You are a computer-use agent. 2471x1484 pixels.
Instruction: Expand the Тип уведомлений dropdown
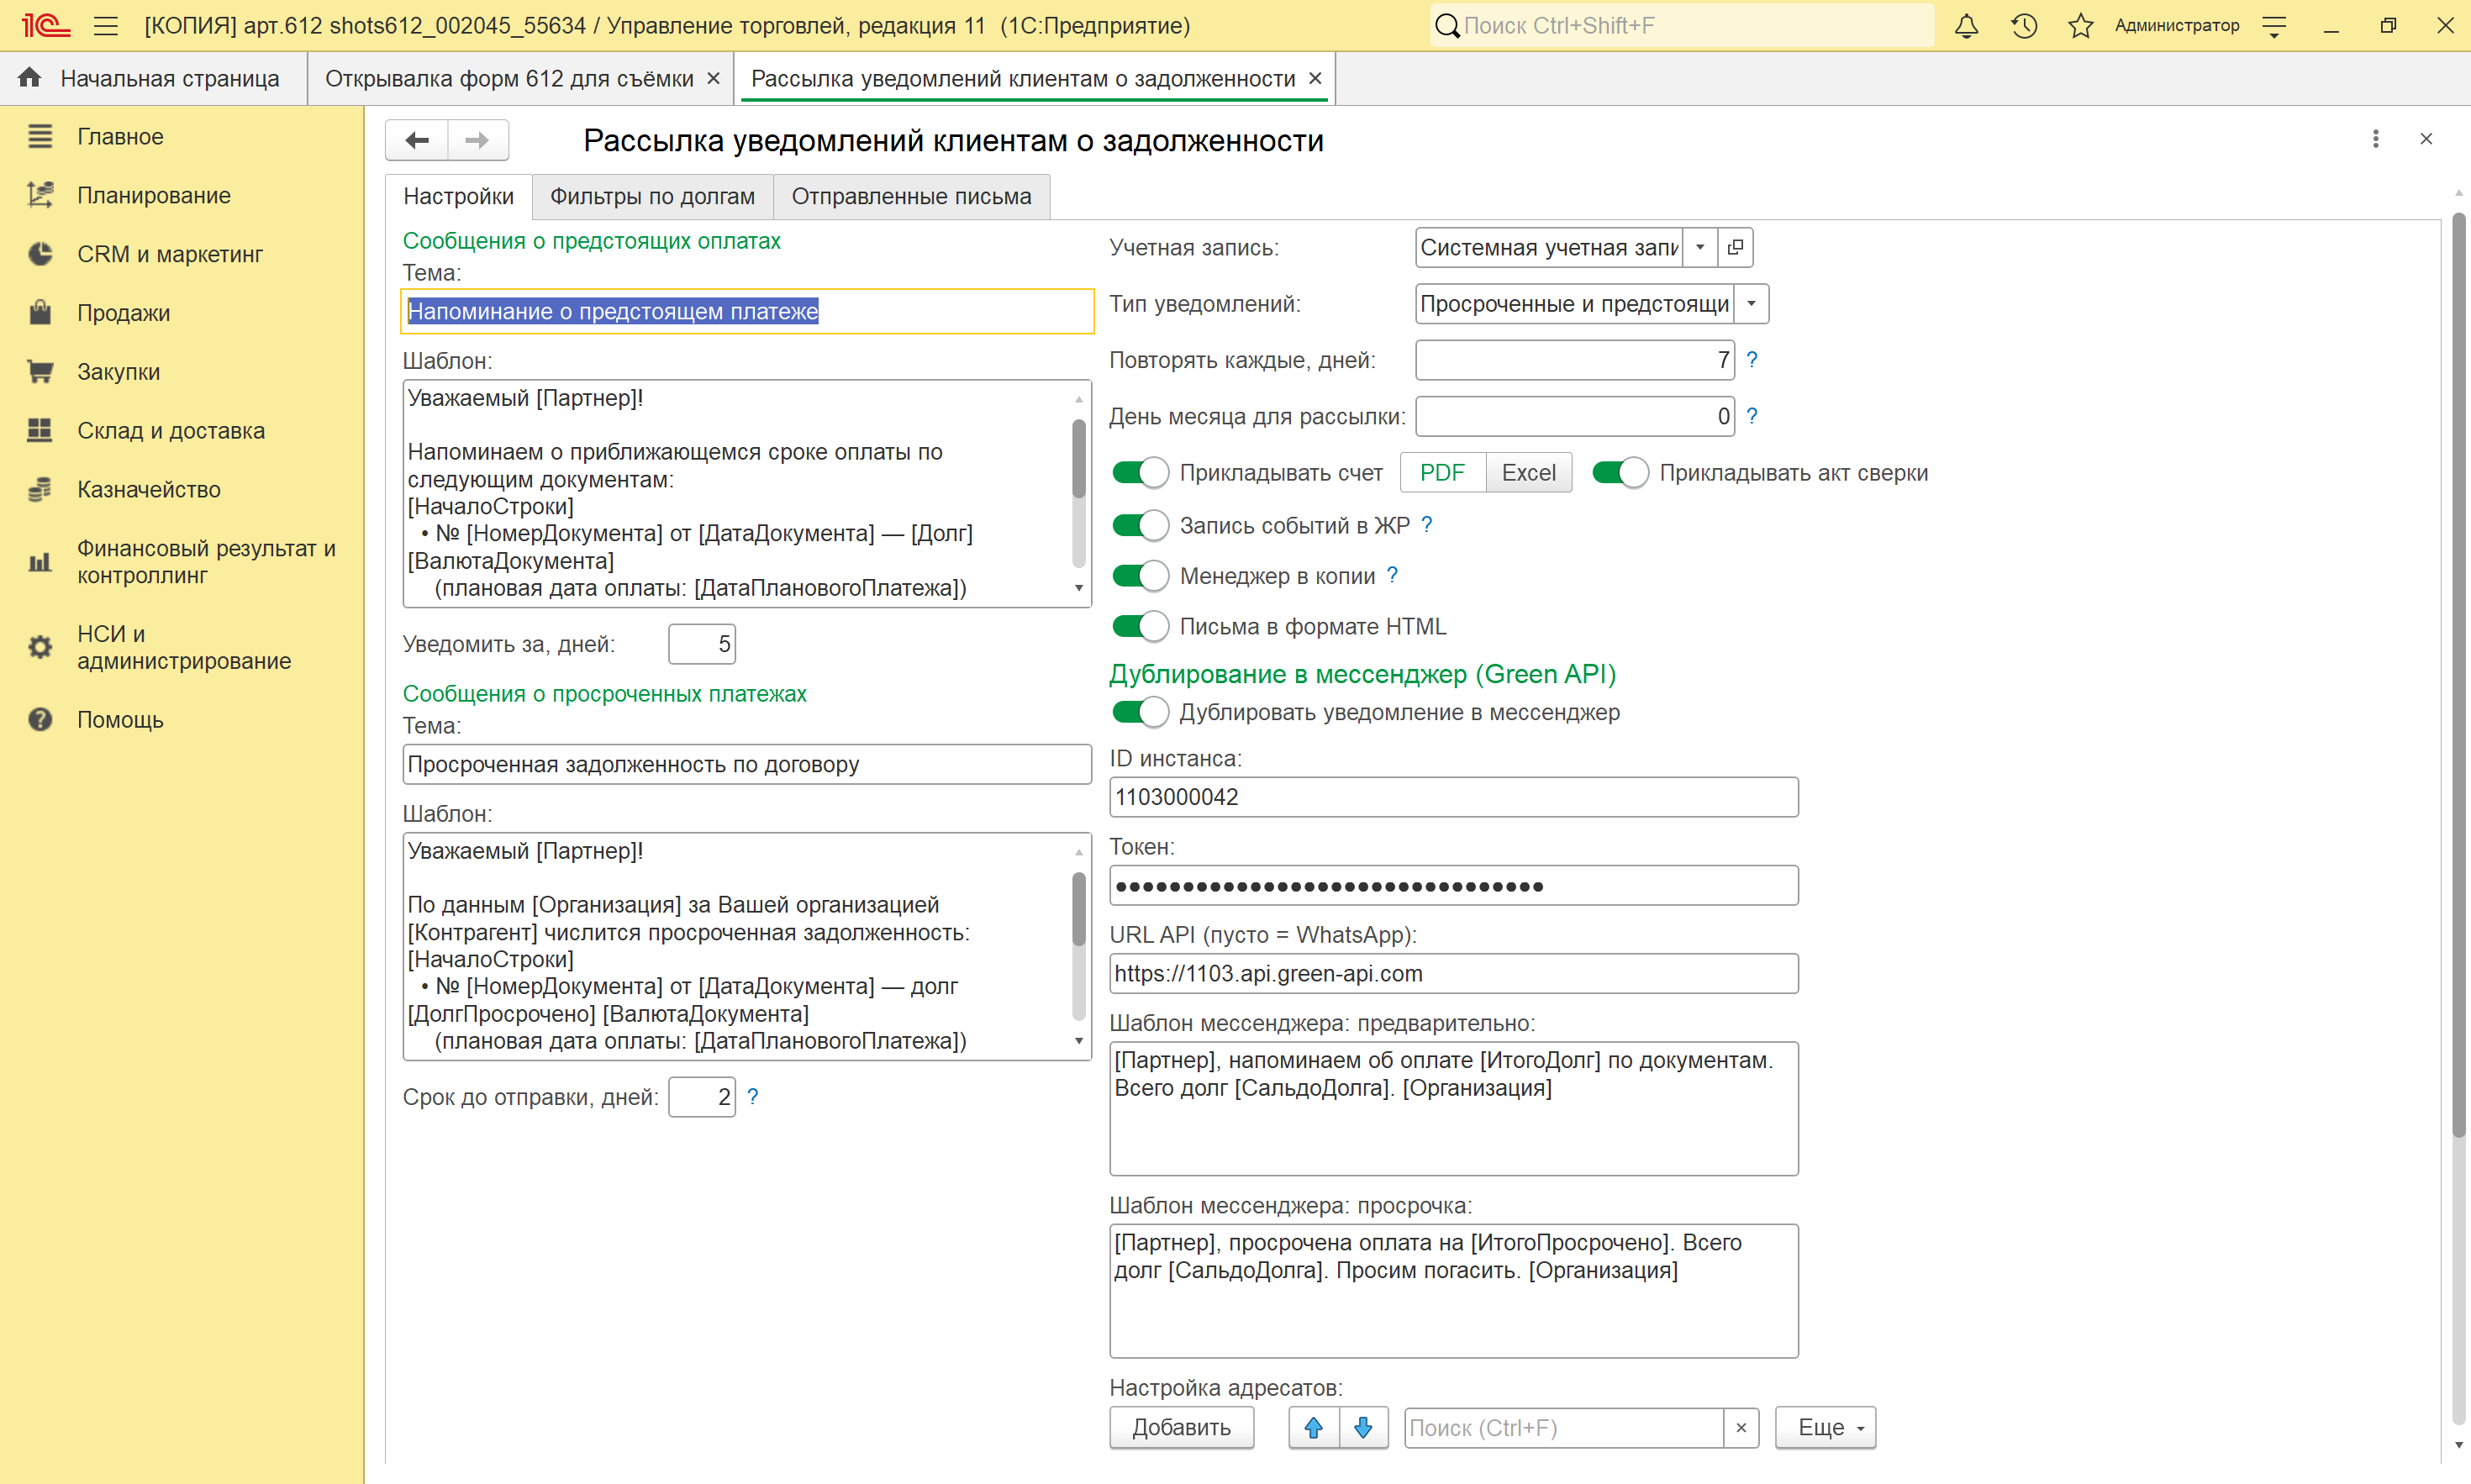click(x=1751, y=304)
